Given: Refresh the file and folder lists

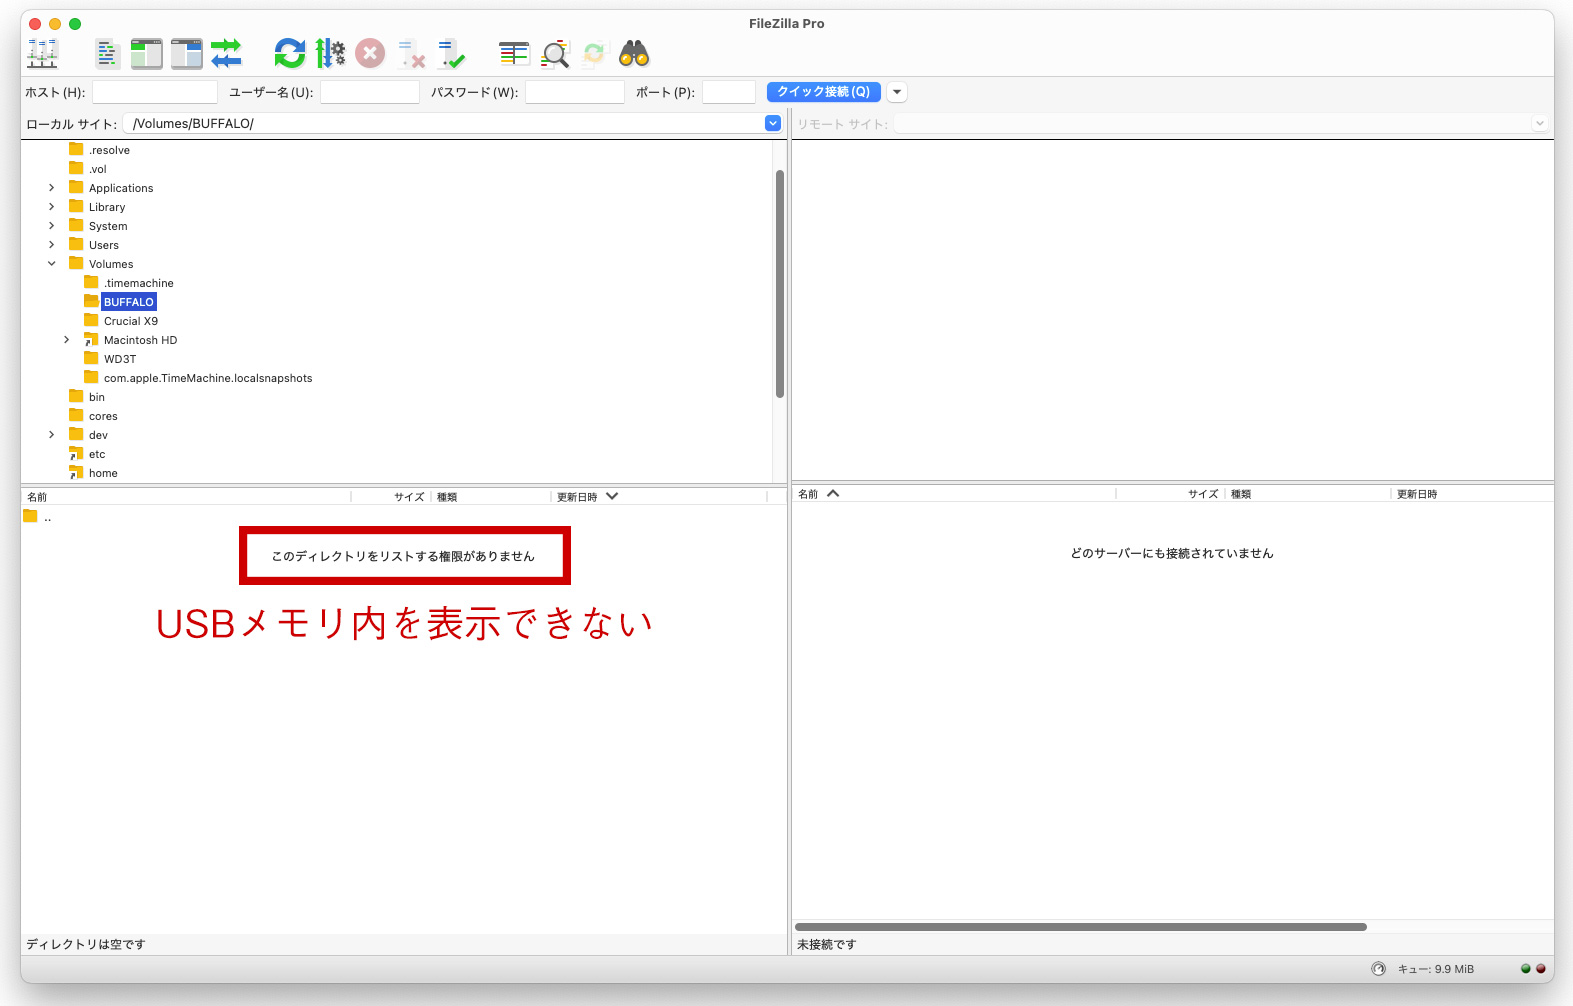Looking at the screenshot, I should 290,54.
